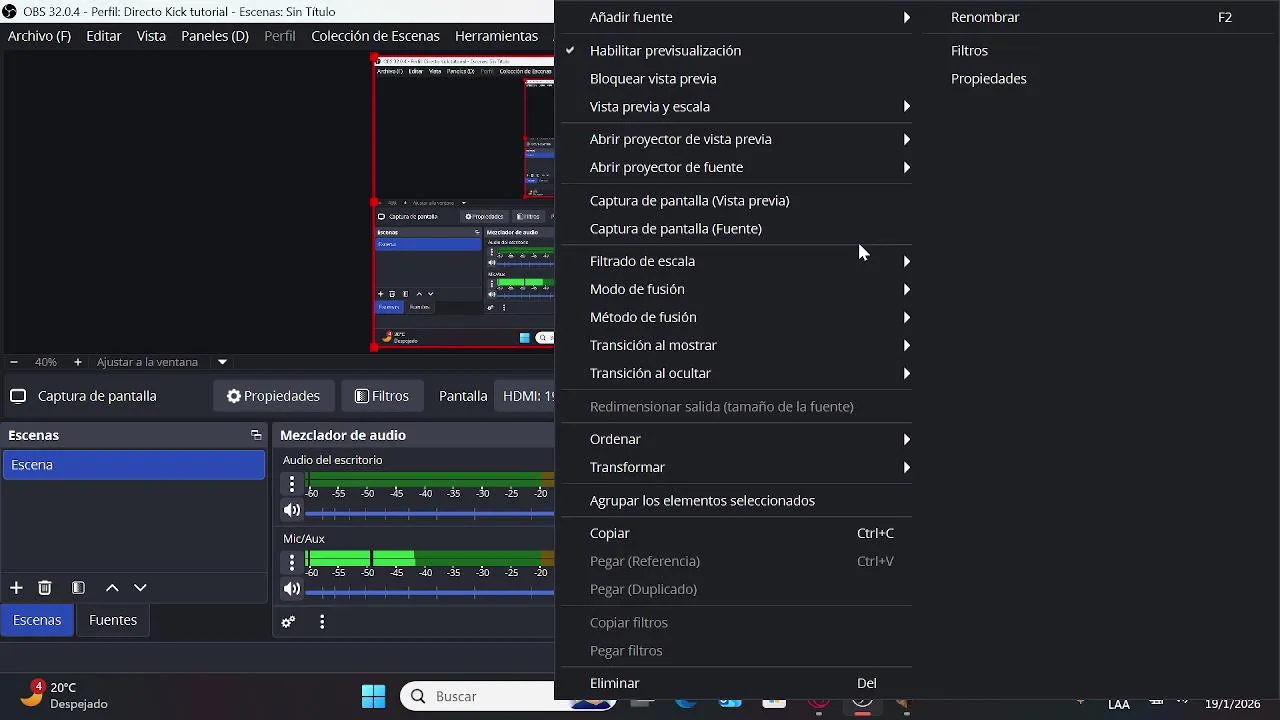
Task: Click the Mic/Aux volume slider
Action: pos(430,592)
